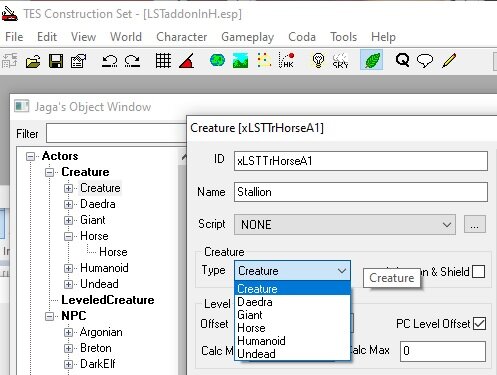The height and width of the screenshot is (375, 497).
Task: Expand the Giant tree node
Action: pos(68,220)
